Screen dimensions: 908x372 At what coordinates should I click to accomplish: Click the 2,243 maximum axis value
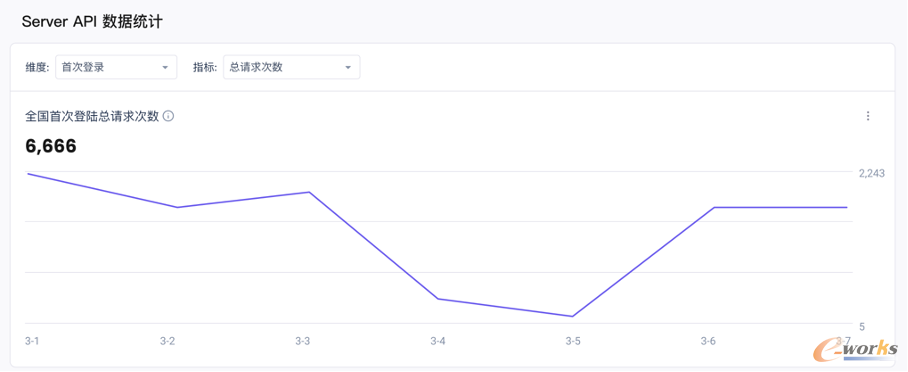(872, 173)
